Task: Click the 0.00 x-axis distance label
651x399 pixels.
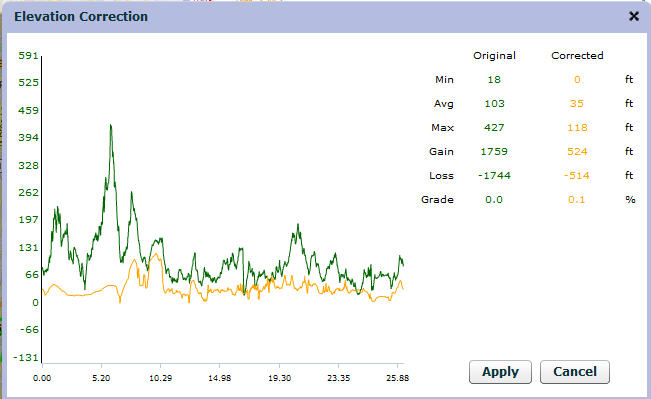Action: [42, 378]
